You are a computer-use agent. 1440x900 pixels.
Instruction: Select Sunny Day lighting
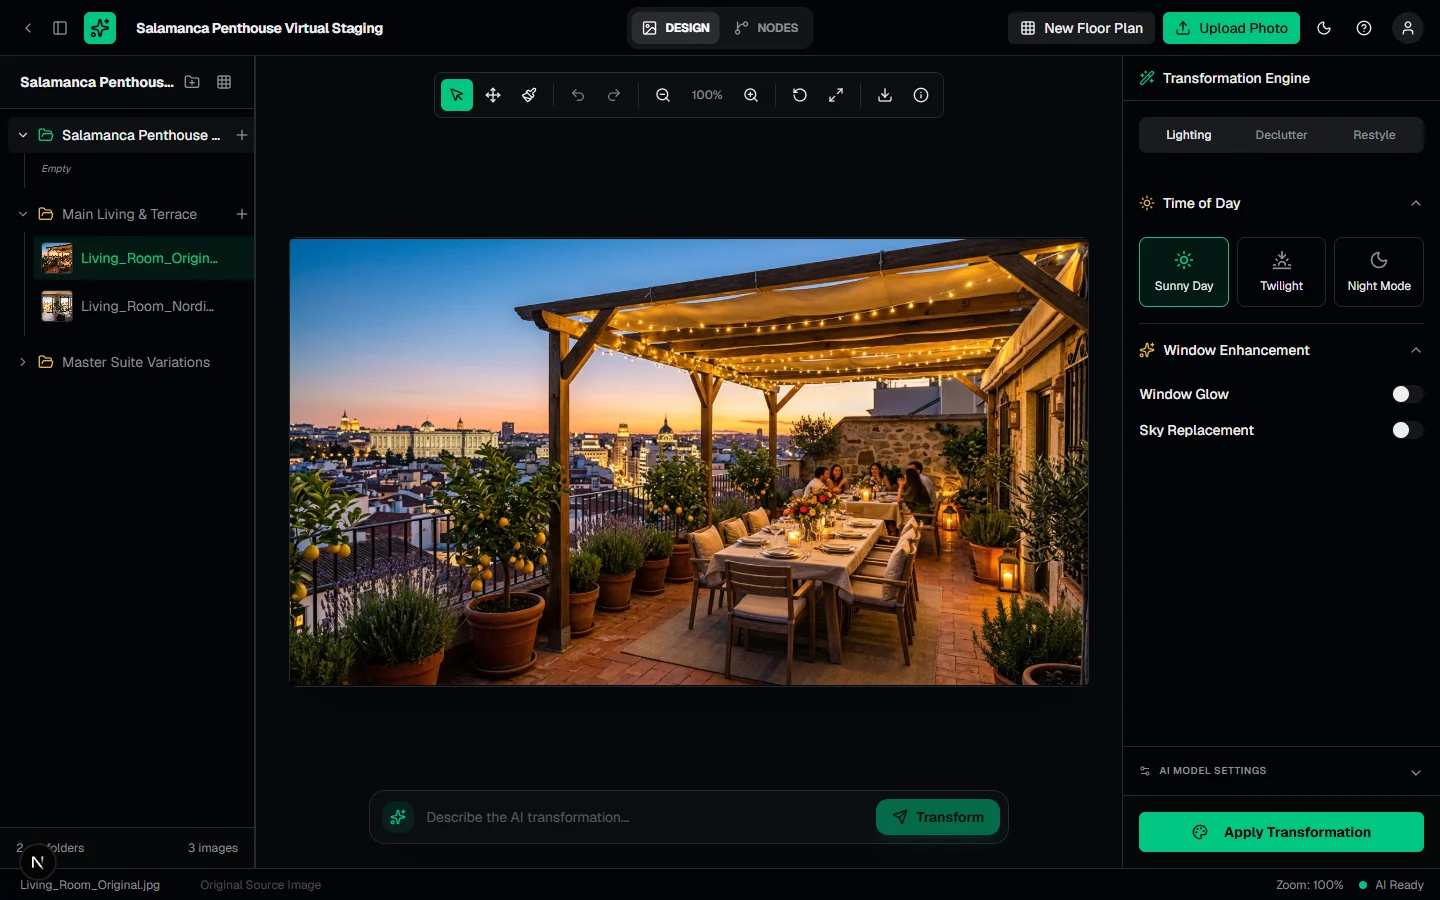tap(1184, 272)
